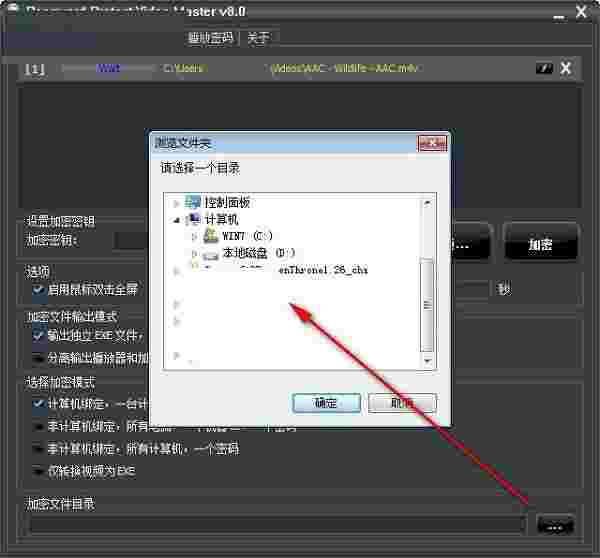Click the 请选择一个目录 prompt text
The width and height of the screenshot is (600, 558).
click(200, 168)
